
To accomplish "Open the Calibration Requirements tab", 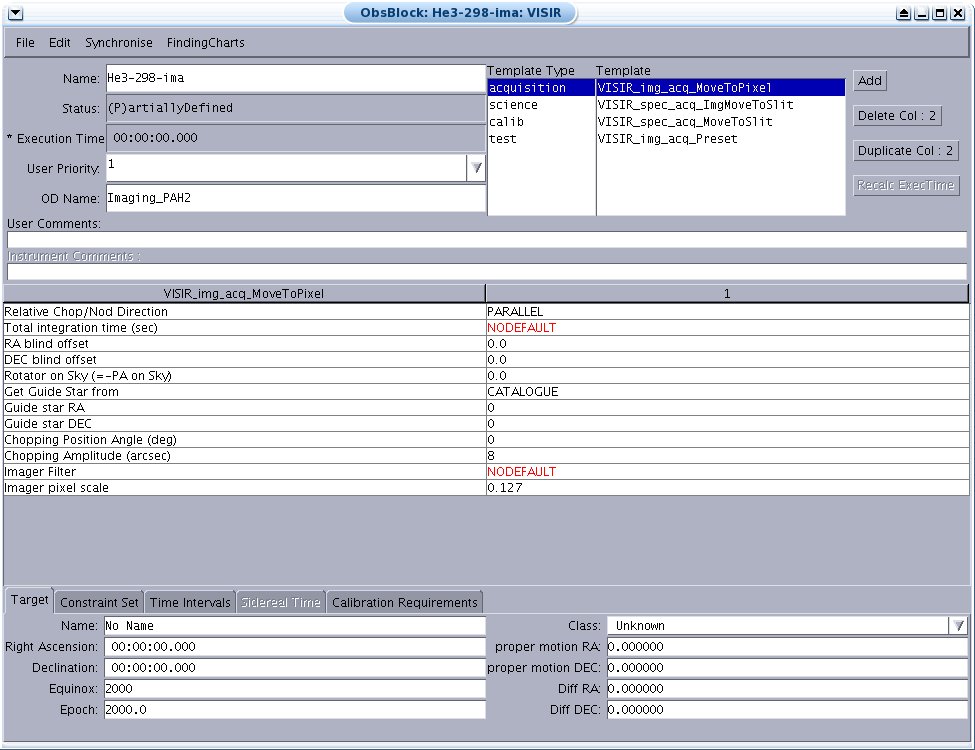I will coord(404,602).
